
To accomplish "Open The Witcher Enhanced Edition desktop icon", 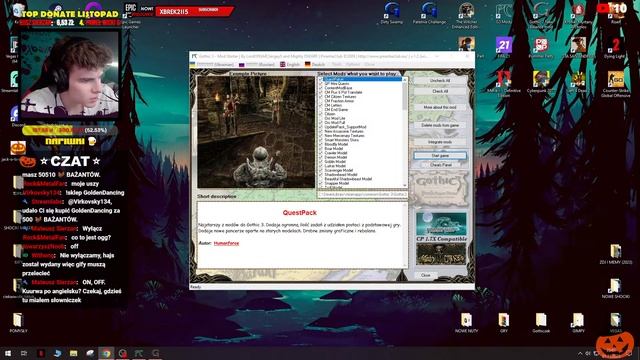I will click(466, 16).
